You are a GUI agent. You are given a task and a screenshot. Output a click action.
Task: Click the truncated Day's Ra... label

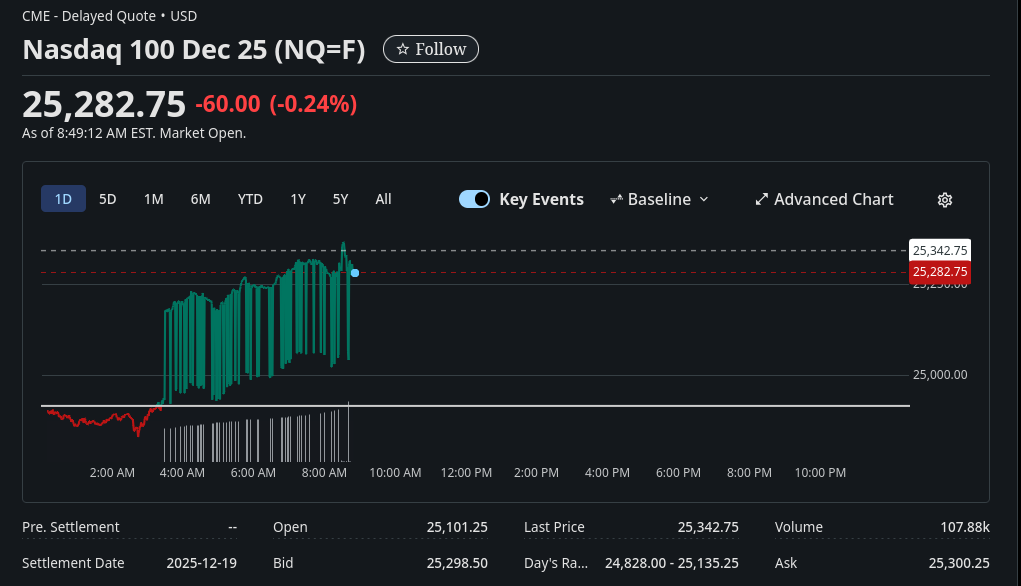[x=556, y=563]
